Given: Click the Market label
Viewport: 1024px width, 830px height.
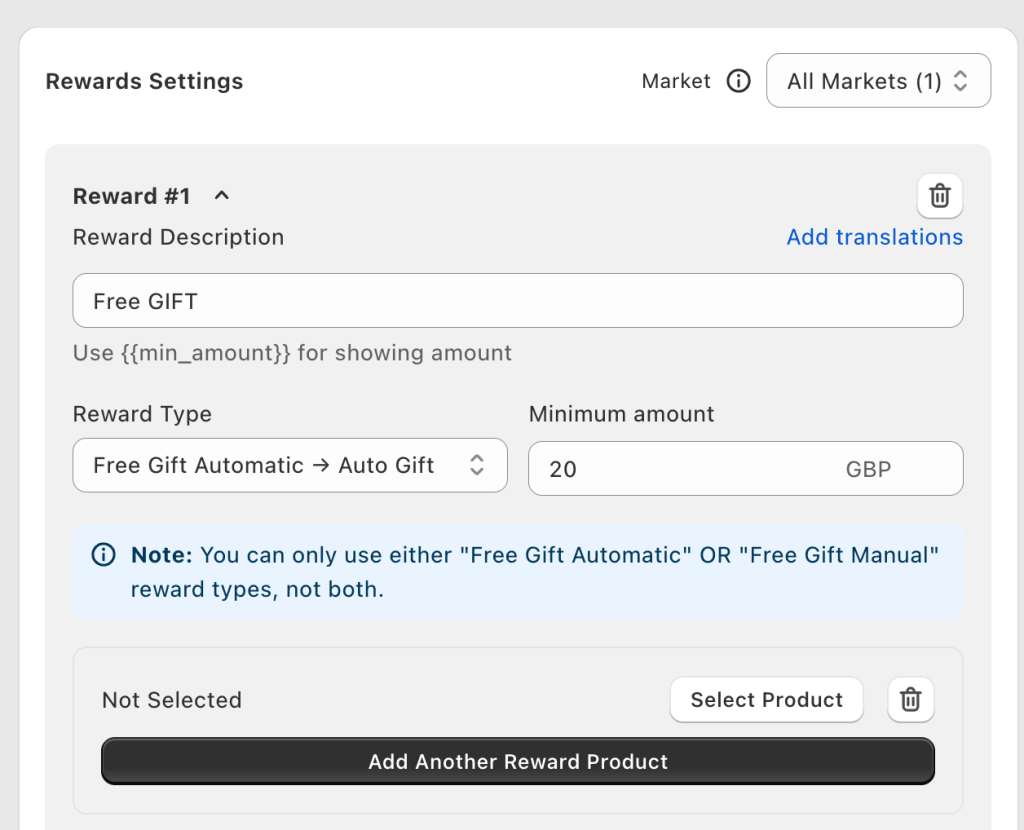Looking at the screenshot, I should click(676, 81).
